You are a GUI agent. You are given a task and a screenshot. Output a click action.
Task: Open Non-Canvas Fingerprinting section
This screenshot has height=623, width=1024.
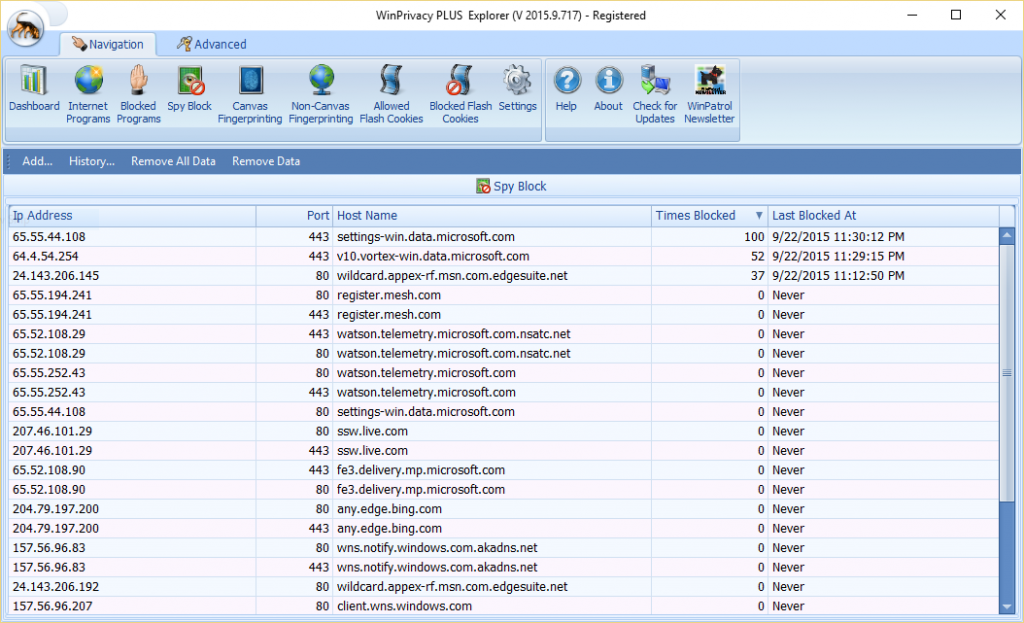tap(321, 95)
